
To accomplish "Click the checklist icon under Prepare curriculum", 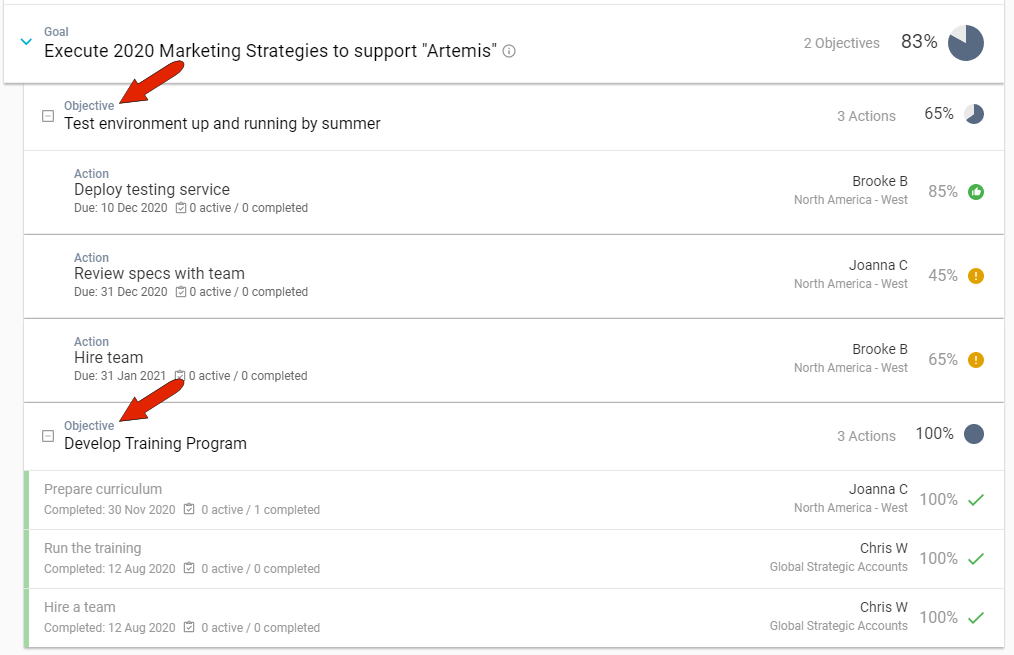I will [188, 510].
